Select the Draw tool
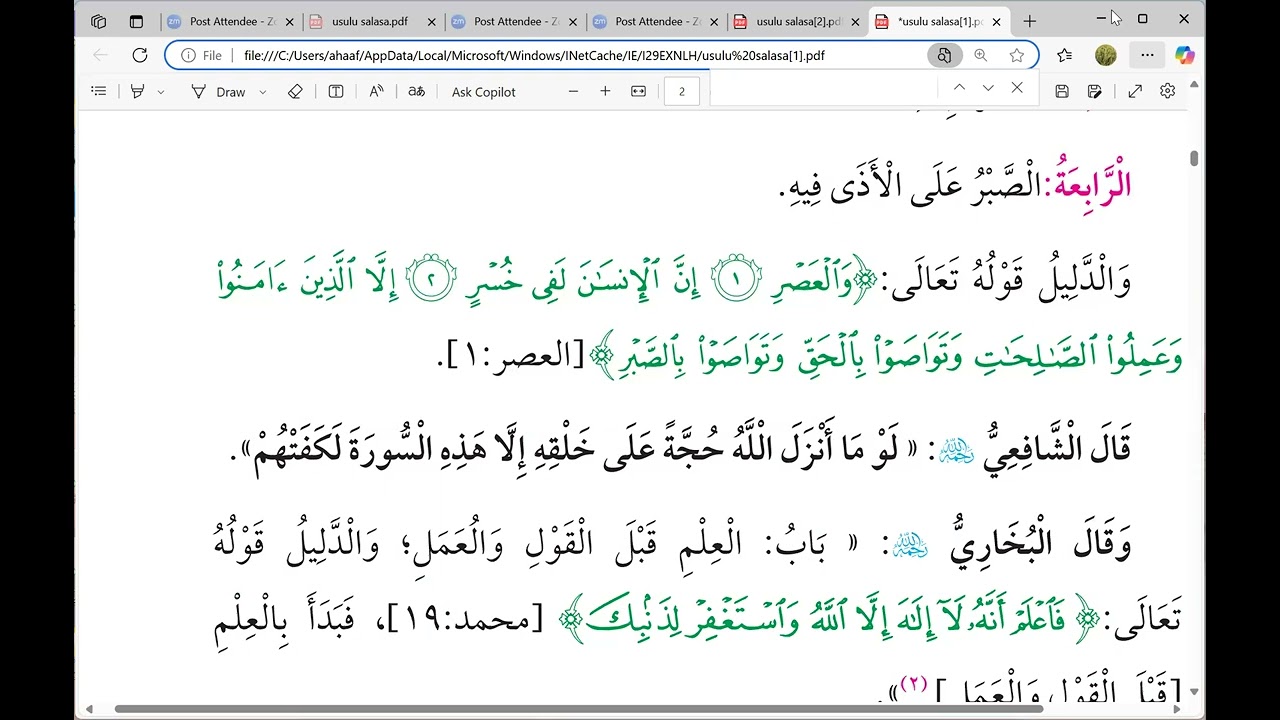Screen dimensions: 1280x720 (219, 91)
